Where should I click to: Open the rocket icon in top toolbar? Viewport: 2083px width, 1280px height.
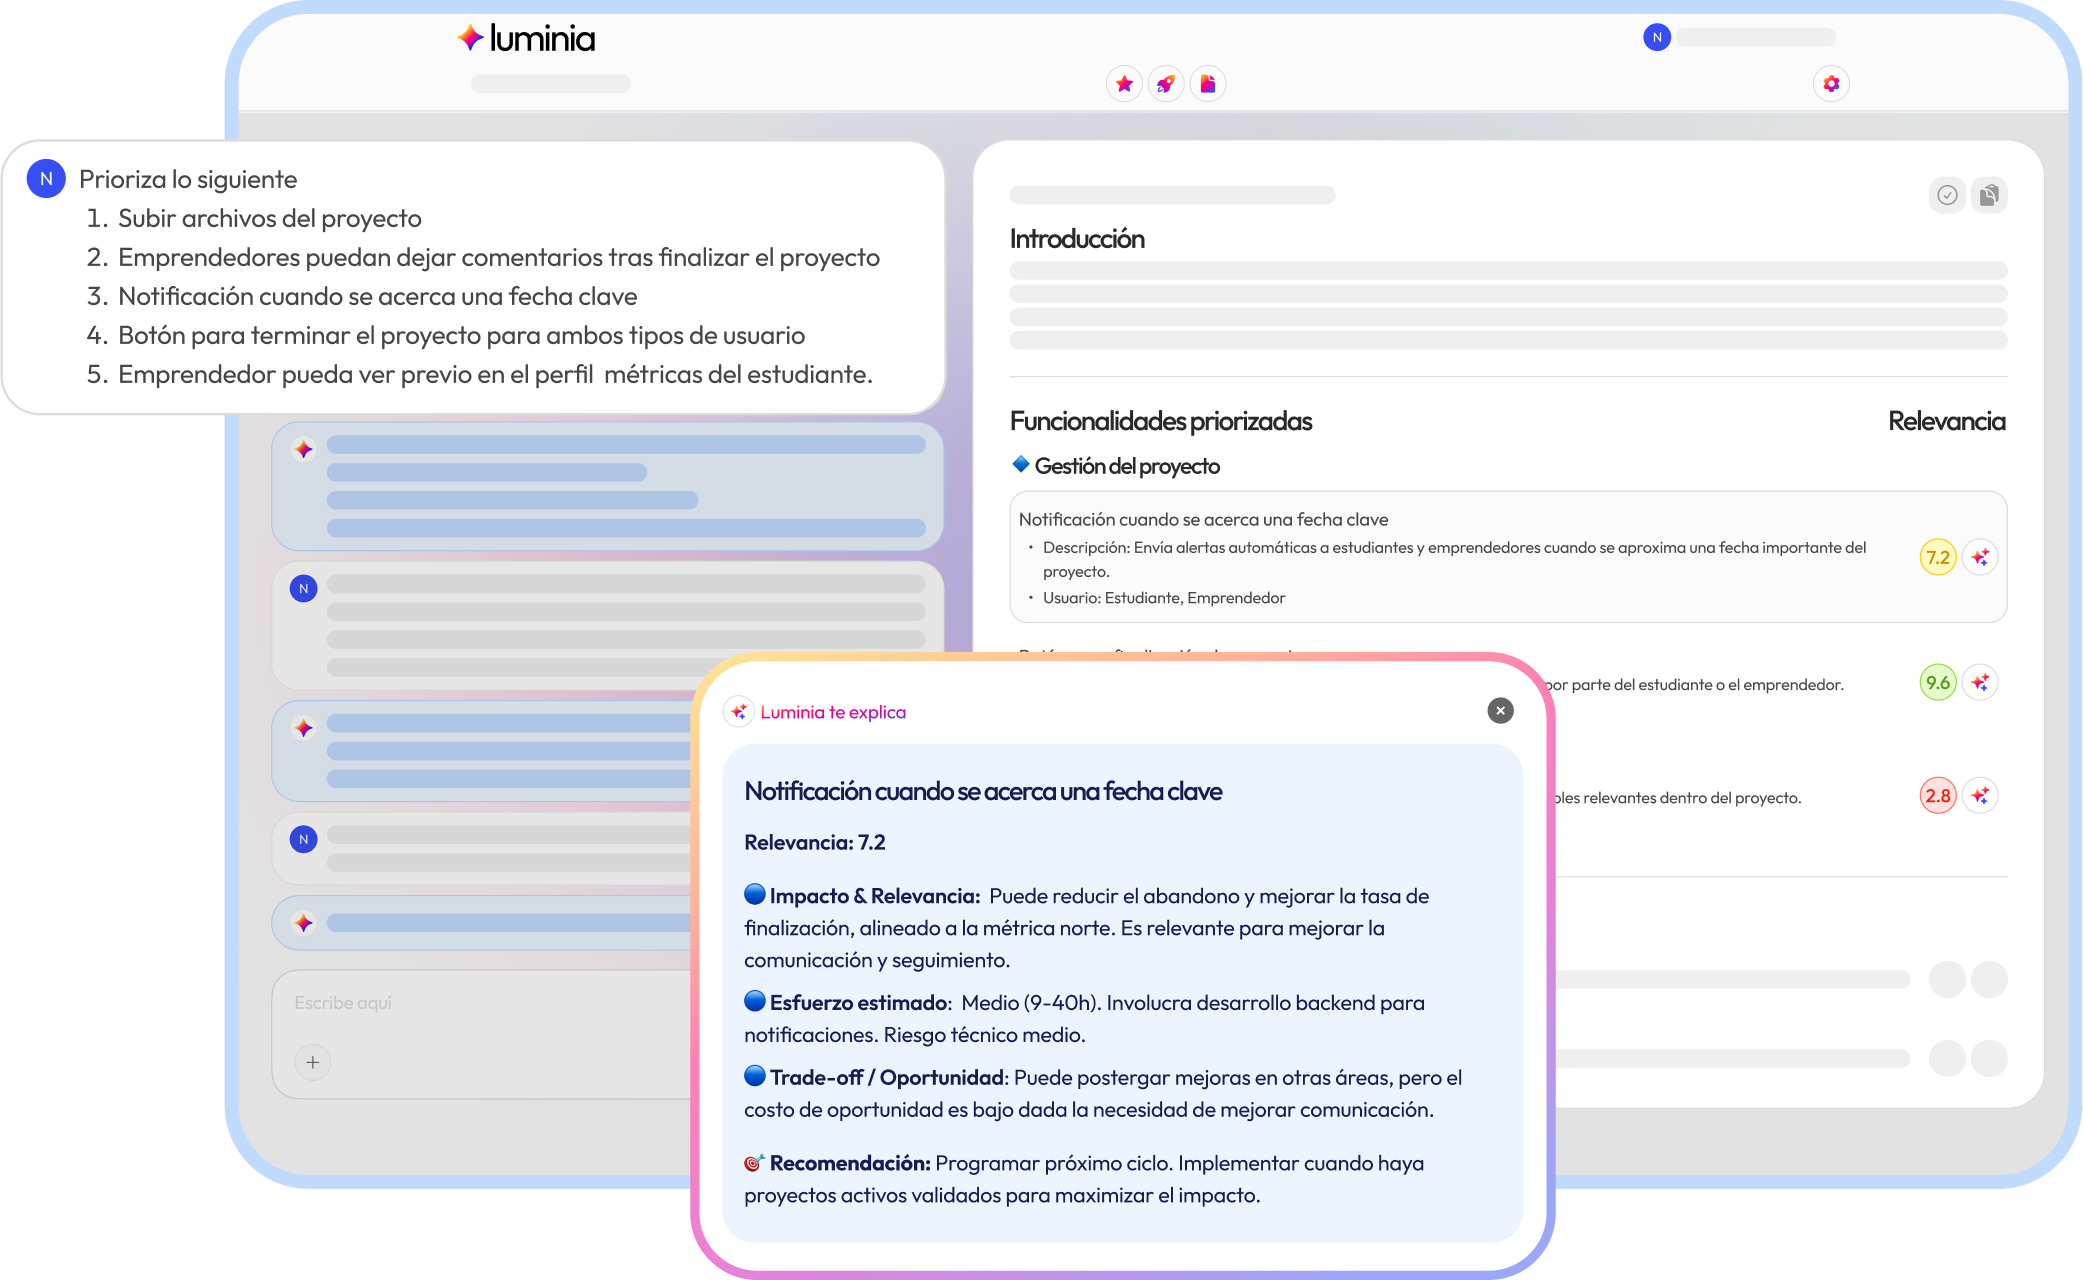click(x=1166, y=84)
